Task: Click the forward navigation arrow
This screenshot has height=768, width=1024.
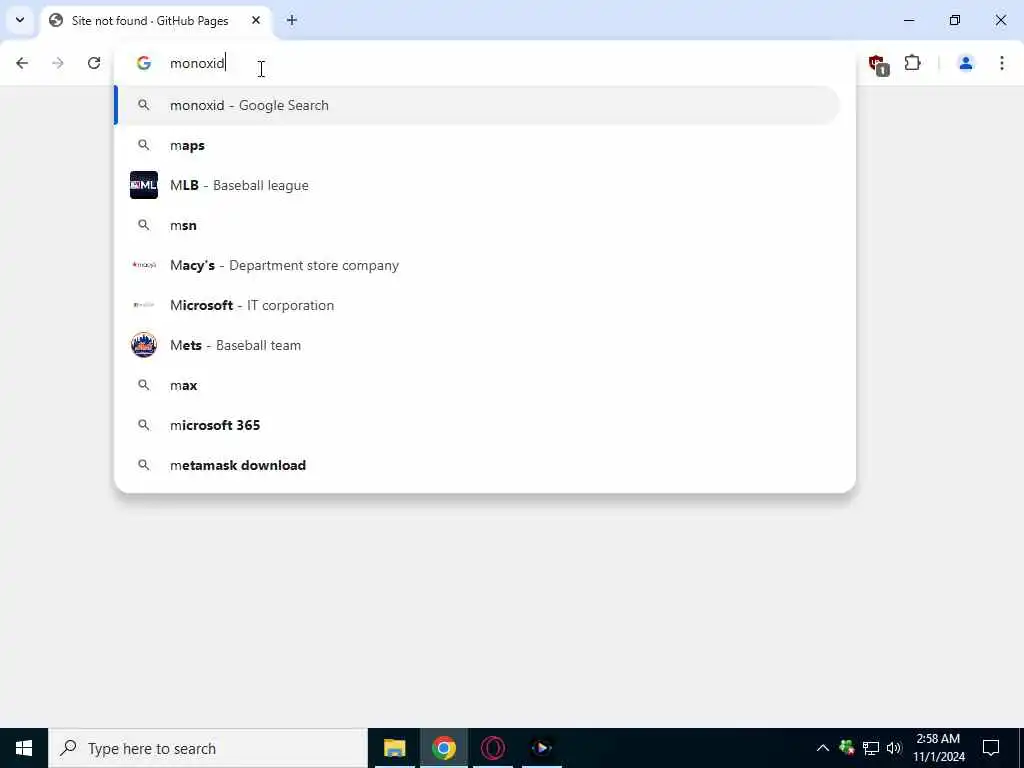Action: 58,63
